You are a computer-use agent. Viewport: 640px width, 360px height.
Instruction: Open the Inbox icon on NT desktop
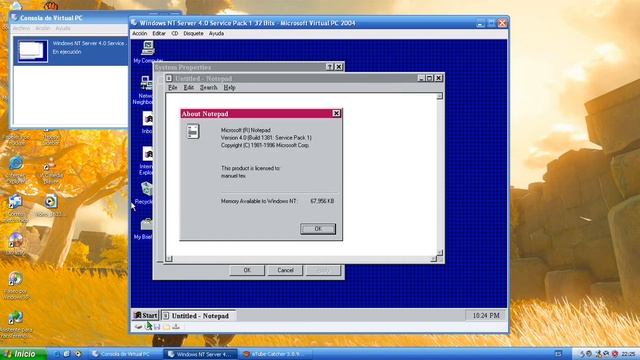(x=148, y=119)
